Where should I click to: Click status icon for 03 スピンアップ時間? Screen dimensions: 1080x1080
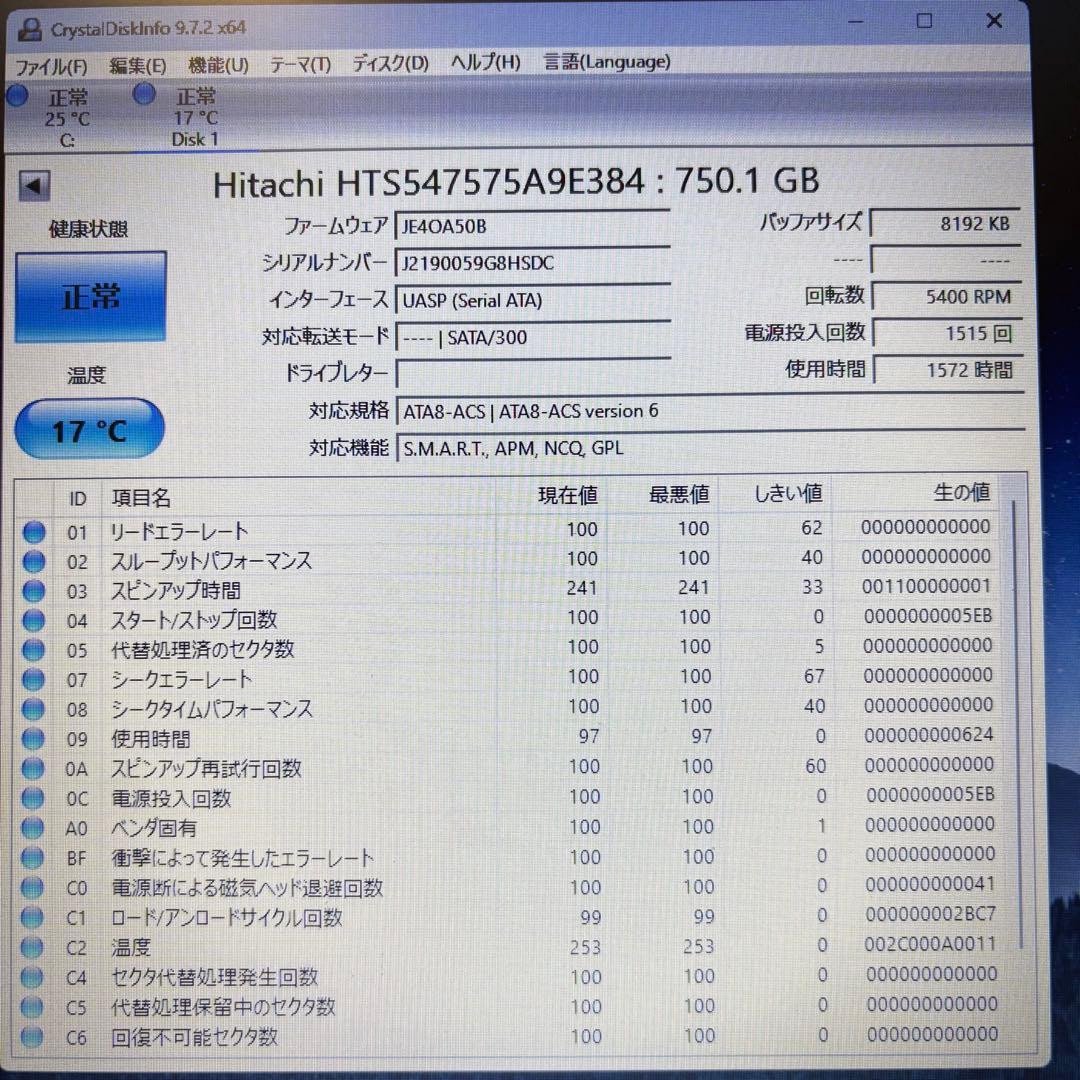[34, 591]
